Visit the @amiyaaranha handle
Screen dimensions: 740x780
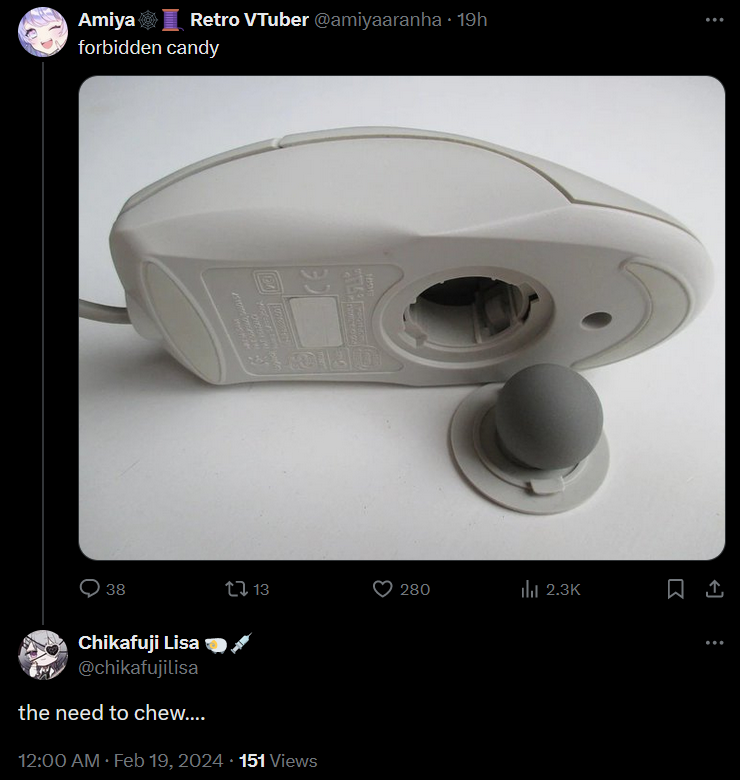tap(377, 20)
